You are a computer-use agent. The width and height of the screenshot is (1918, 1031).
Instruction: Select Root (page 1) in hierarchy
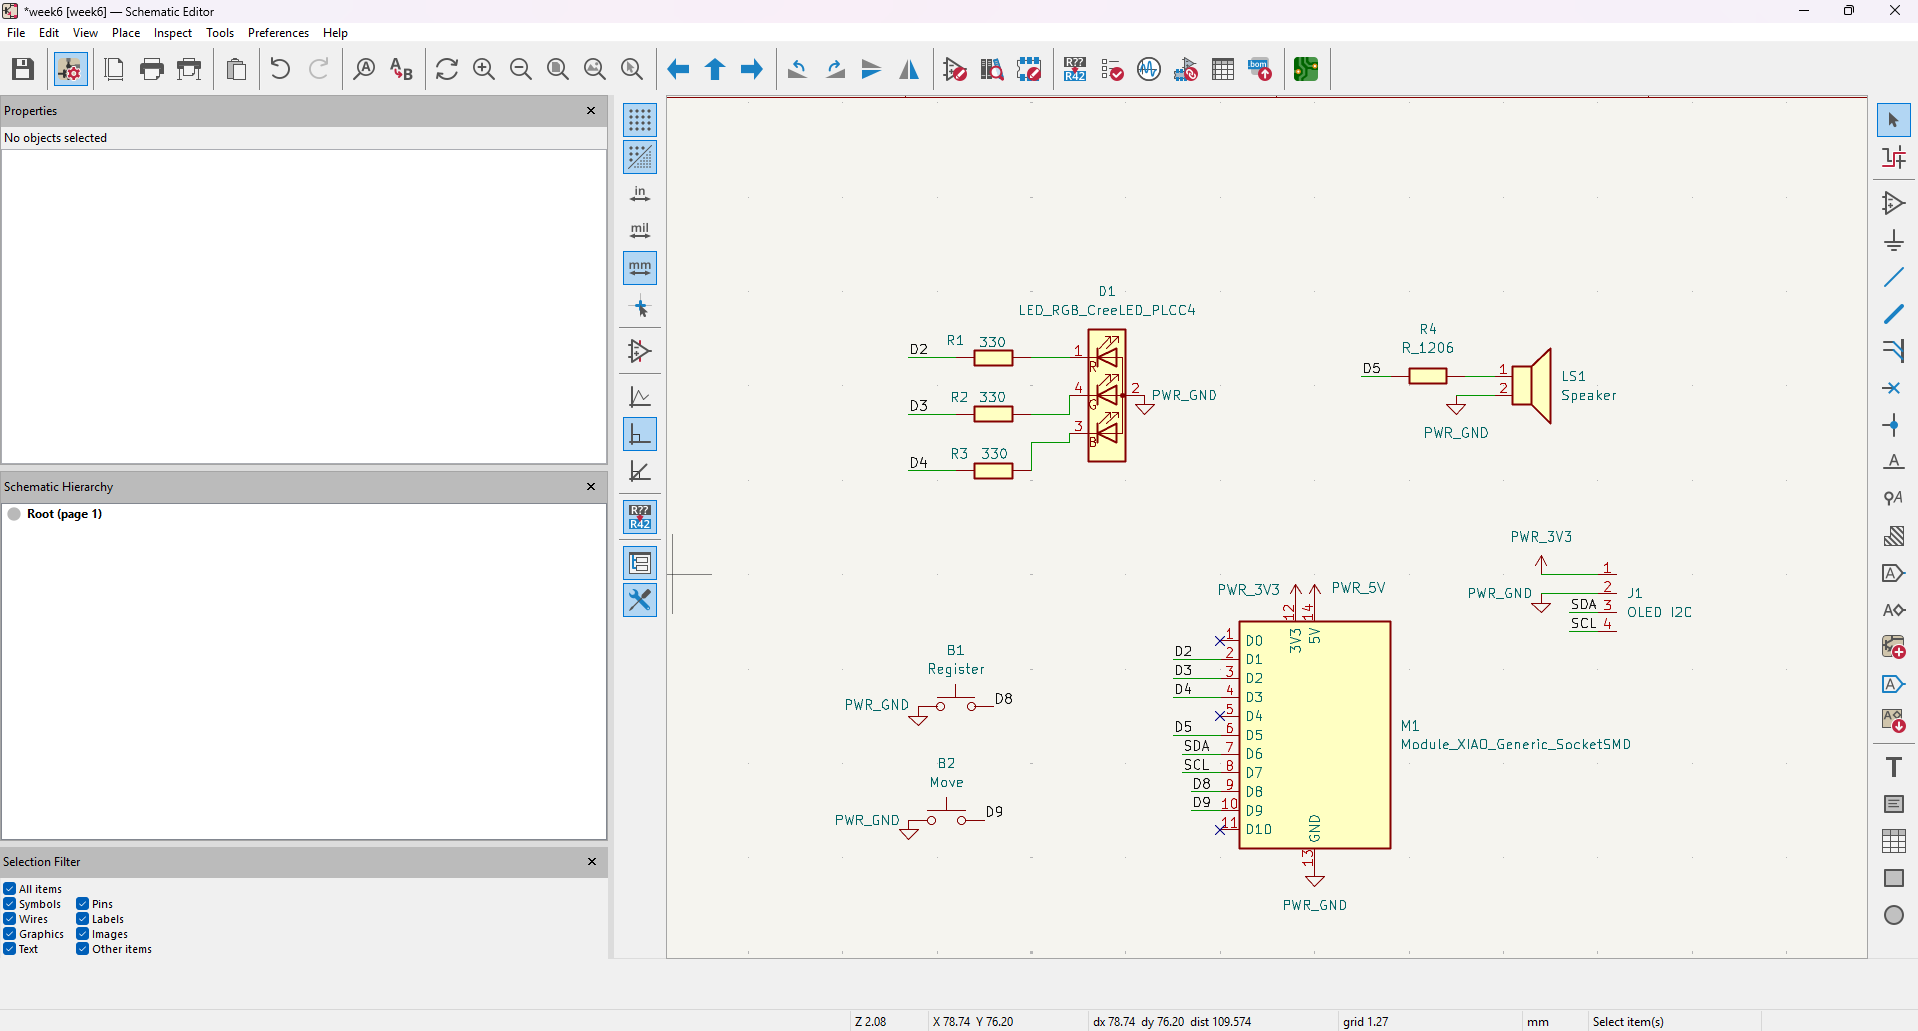pyautogui.click(x=64, y=514)
